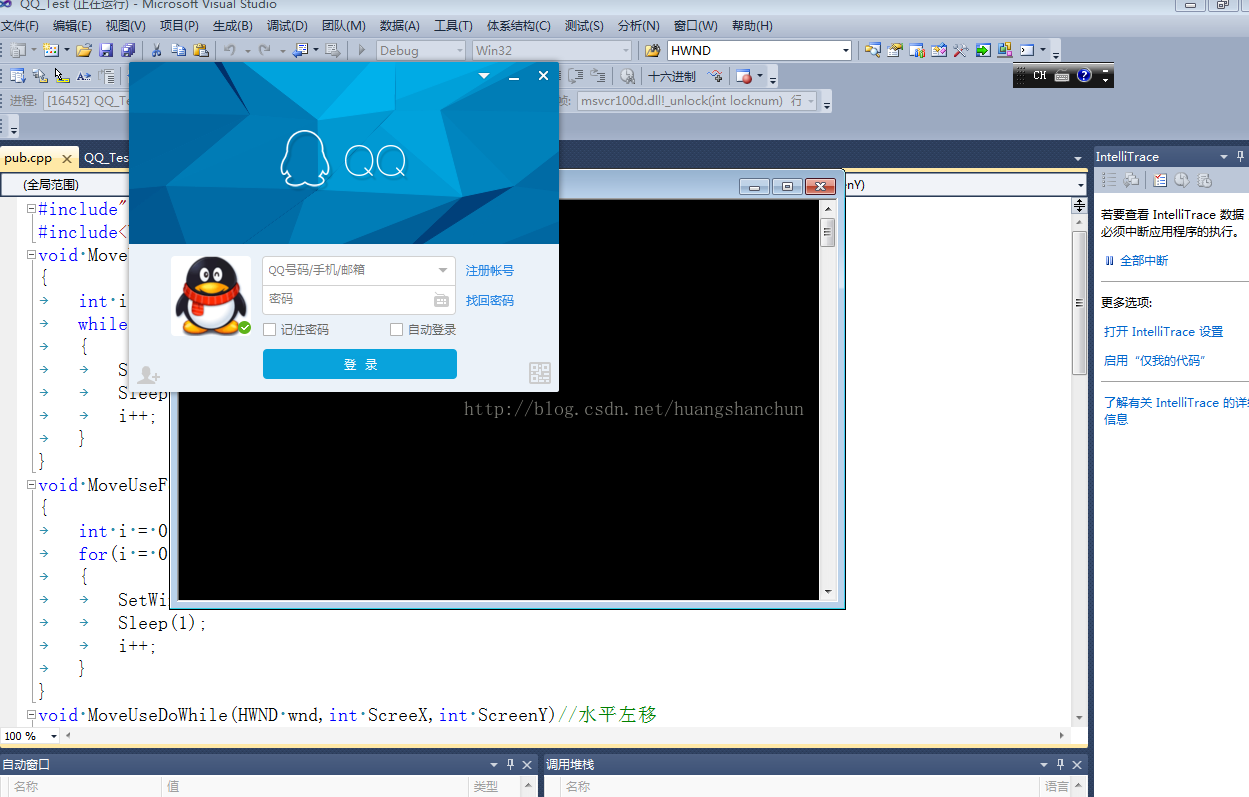The height and width of the screenshot is (797, 1249).
Task: Cut selection using scissors icon
Action: [x=156, y=50]
